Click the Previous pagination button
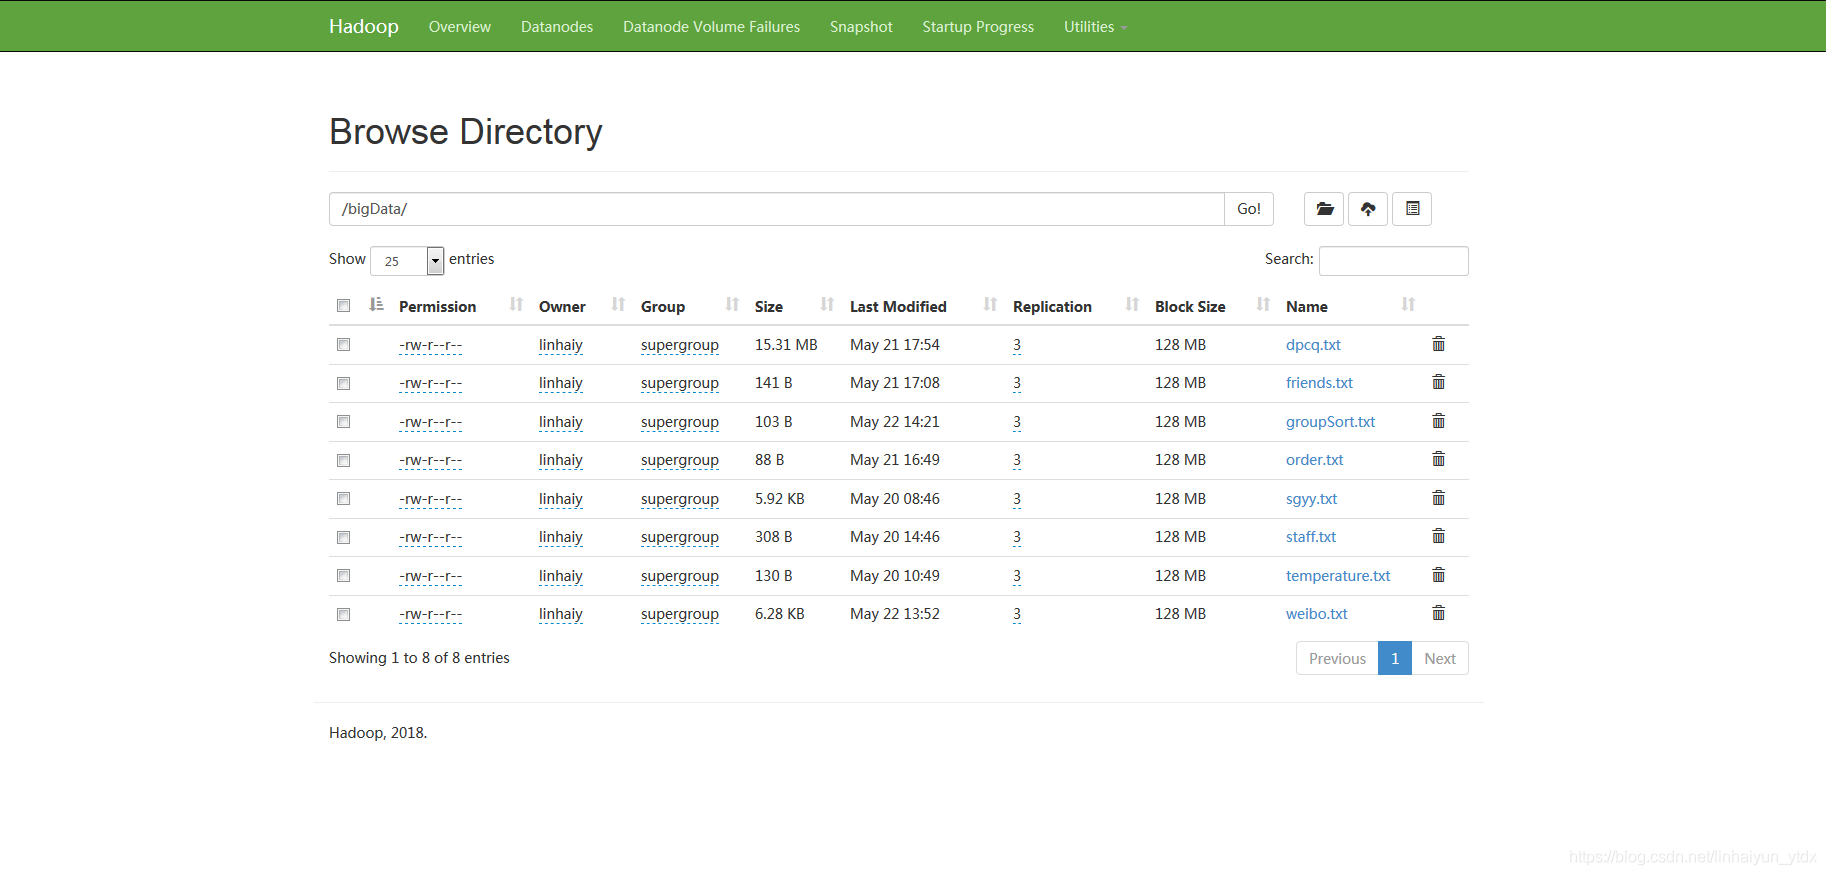1826x875 pixels. (x=1337, y=658)
